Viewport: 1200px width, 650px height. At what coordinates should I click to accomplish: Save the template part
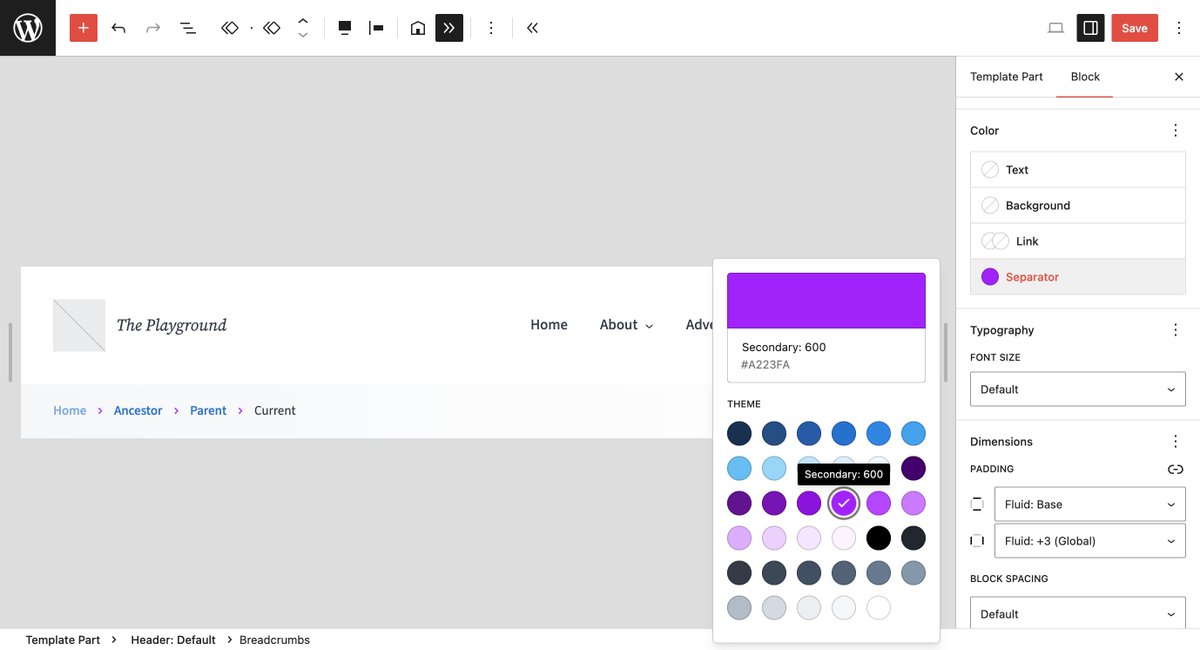point(1134,28)
